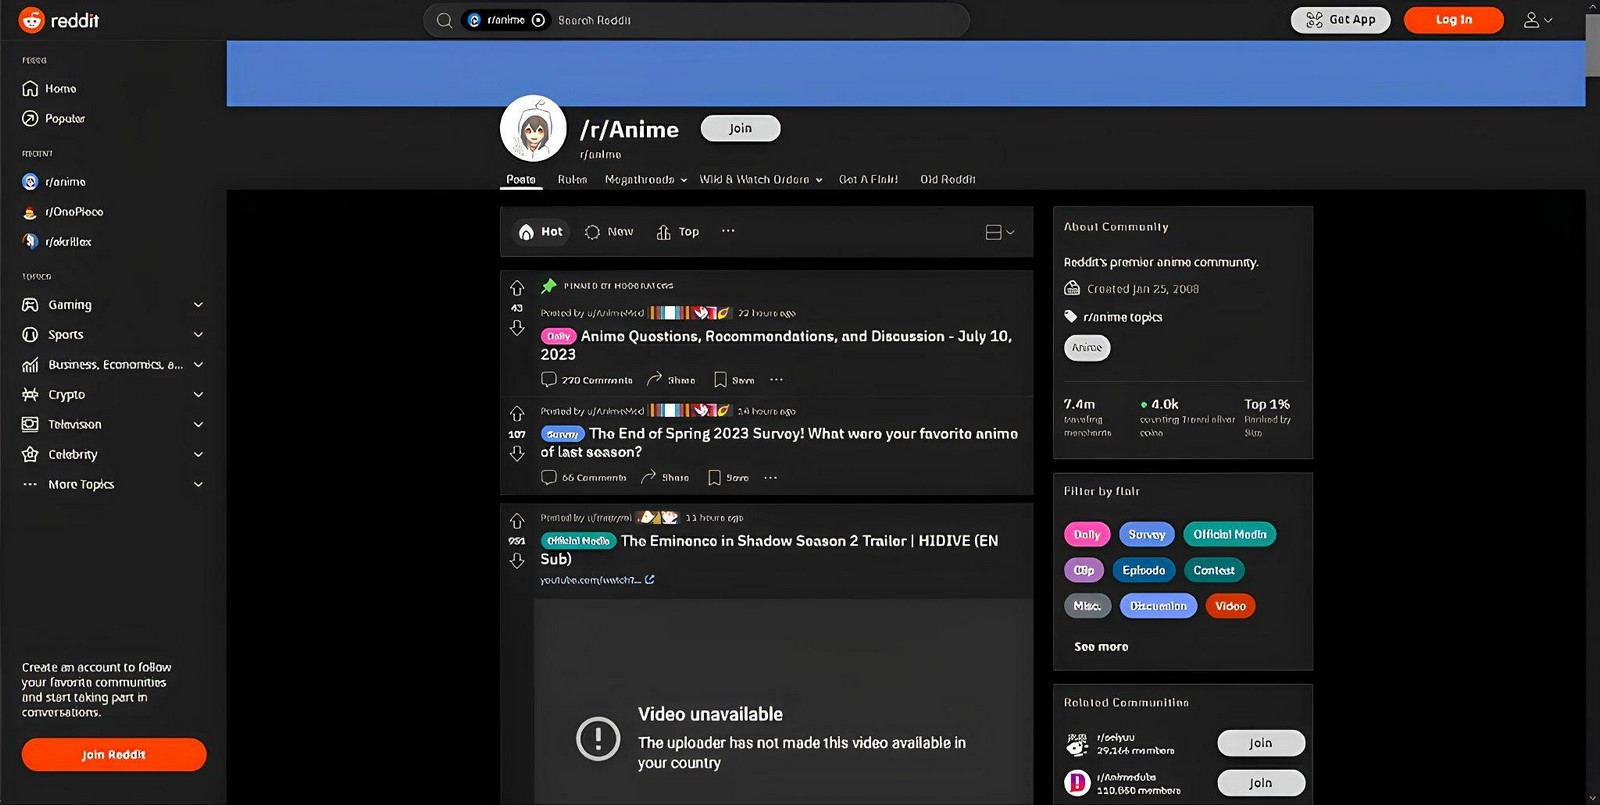
Task: Filter by Survey flair
Action: pos(1147,535)
